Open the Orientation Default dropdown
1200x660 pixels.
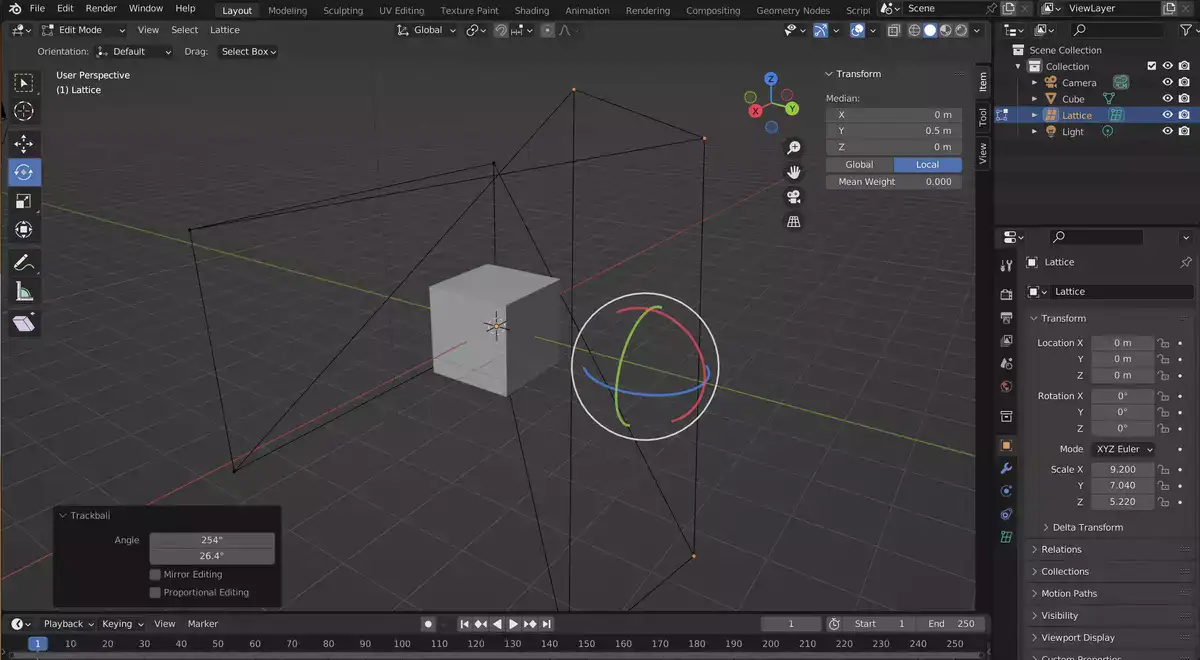pyautogui.click(x=134, y=51)
